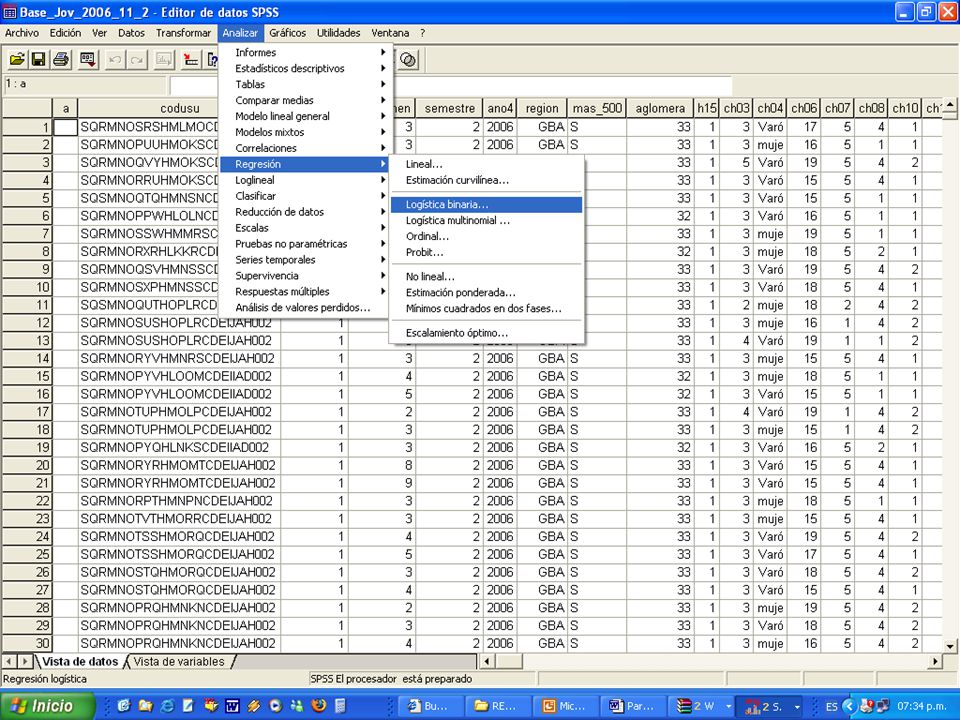Expand the Tablas submenu
Screen dimensions: 960x720
pos(304,84)
